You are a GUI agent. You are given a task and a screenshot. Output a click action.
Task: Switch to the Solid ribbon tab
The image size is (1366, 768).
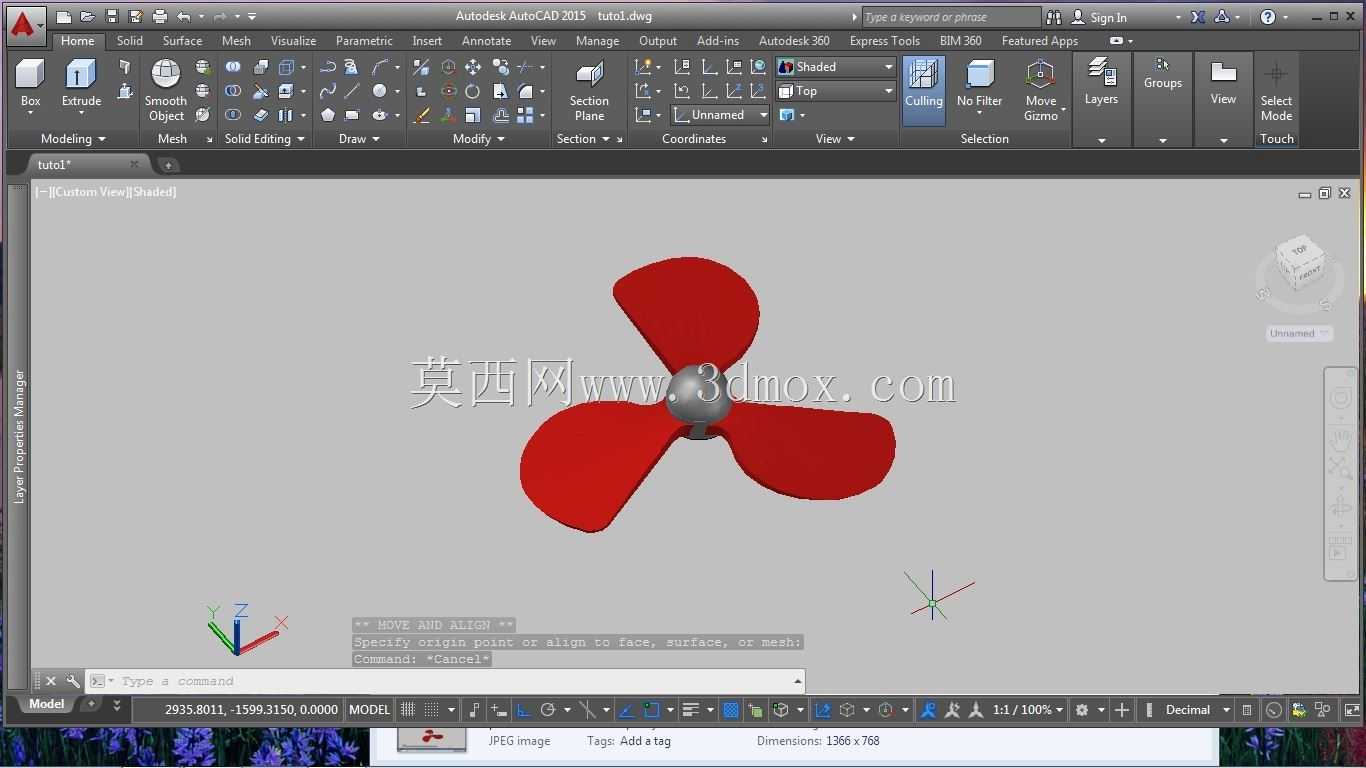(130, 41)
